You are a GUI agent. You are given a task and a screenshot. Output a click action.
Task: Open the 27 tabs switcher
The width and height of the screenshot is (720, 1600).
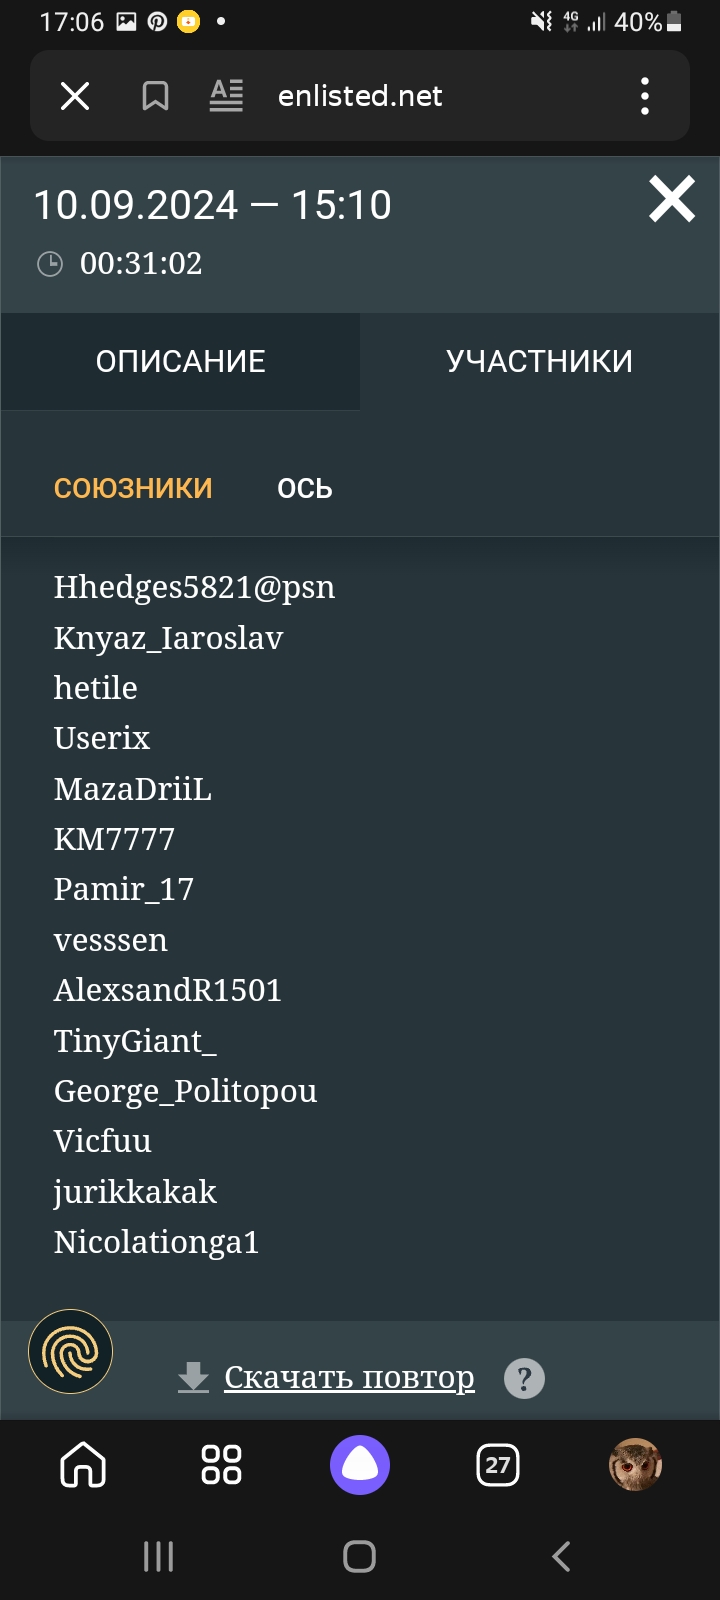click(x=498, y=1465)
